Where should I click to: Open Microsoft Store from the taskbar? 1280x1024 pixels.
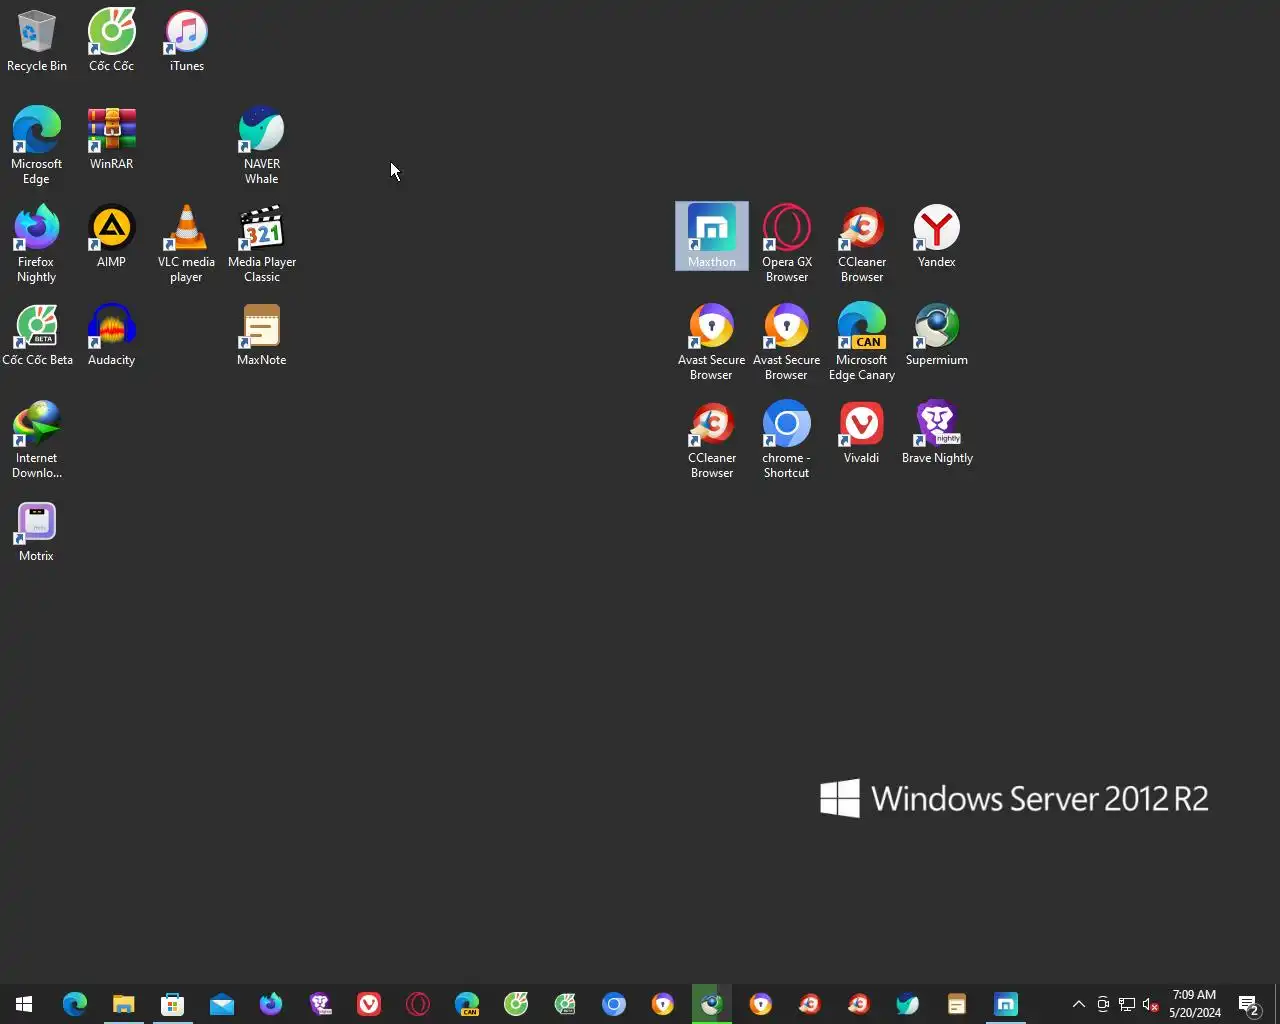point(173,1004)
